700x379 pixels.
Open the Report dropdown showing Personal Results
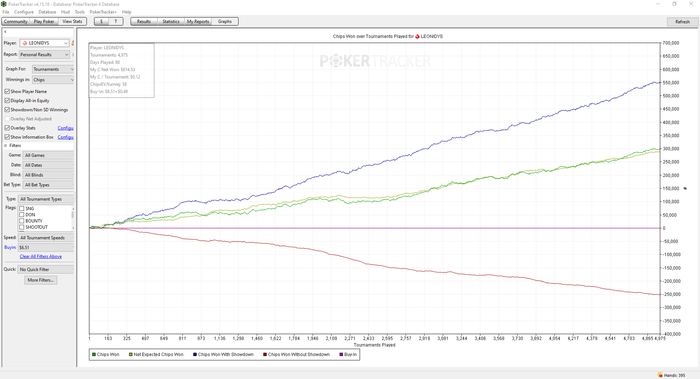[x=44, y=54]
